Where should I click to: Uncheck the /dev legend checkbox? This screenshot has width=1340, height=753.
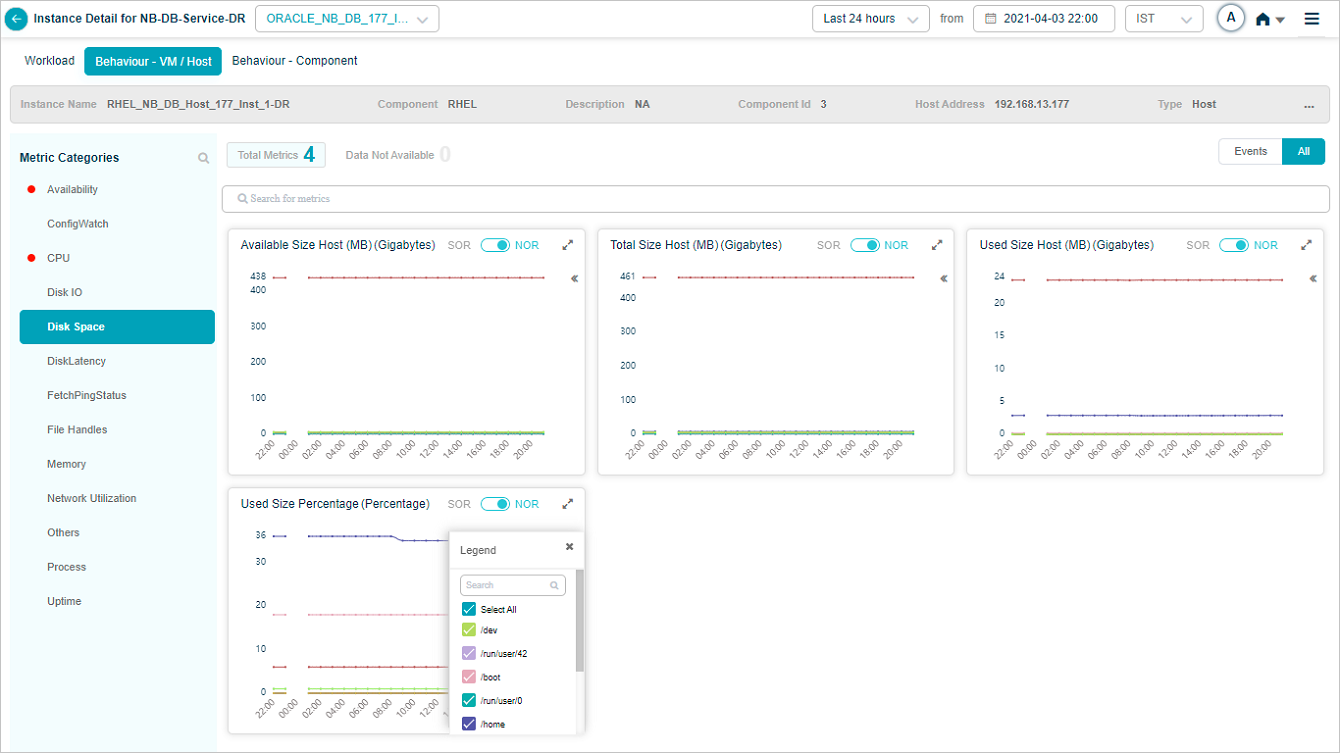[x=468, y=630]
